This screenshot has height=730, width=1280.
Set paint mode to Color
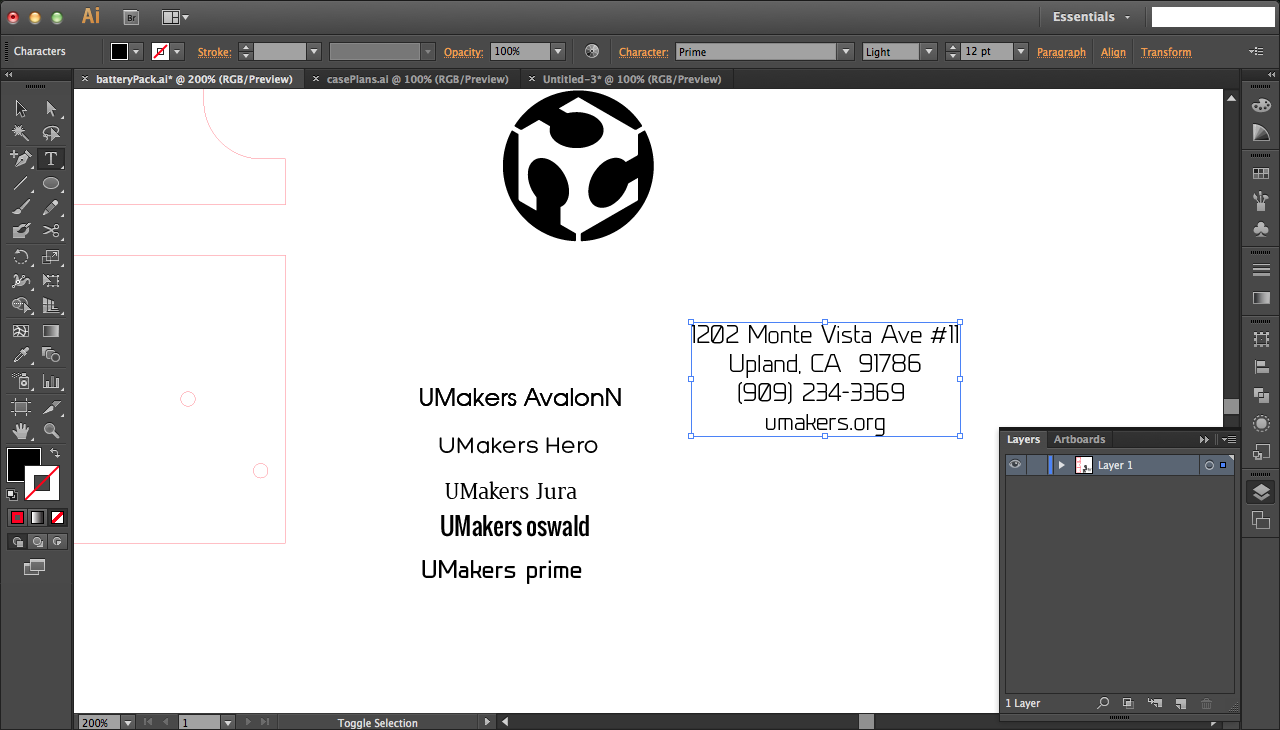pyautogui.click(x=17, y=517)
